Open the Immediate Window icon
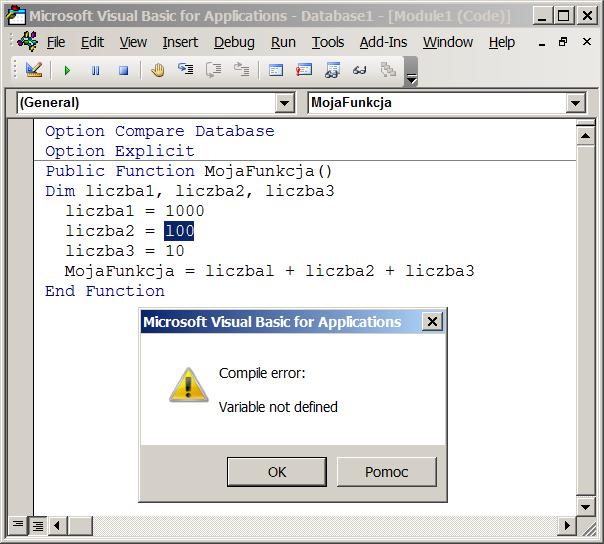 (304, 70)
